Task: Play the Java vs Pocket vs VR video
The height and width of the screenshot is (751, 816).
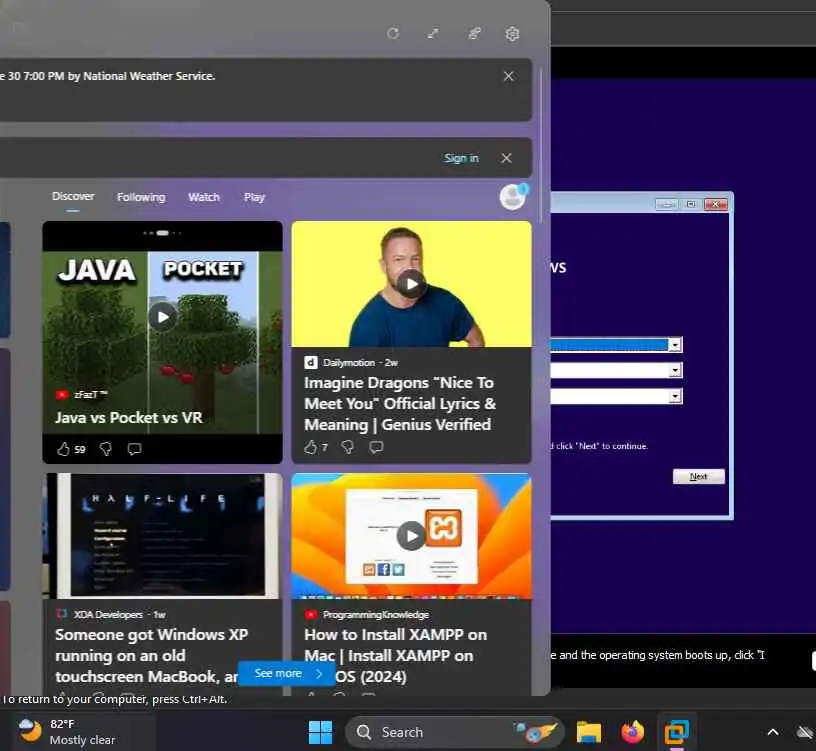Action: pyautogui.click(x=163, y=316)
